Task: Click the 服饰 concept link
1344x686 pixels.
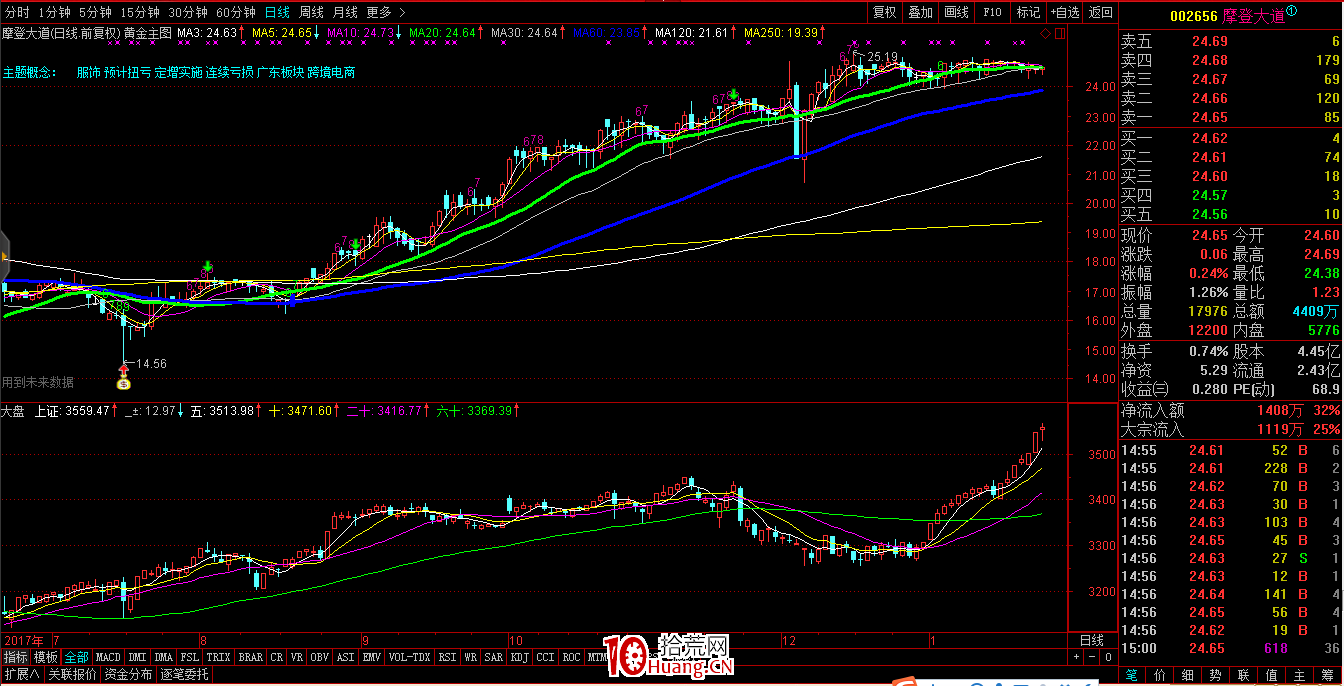Action: point(88,73)
